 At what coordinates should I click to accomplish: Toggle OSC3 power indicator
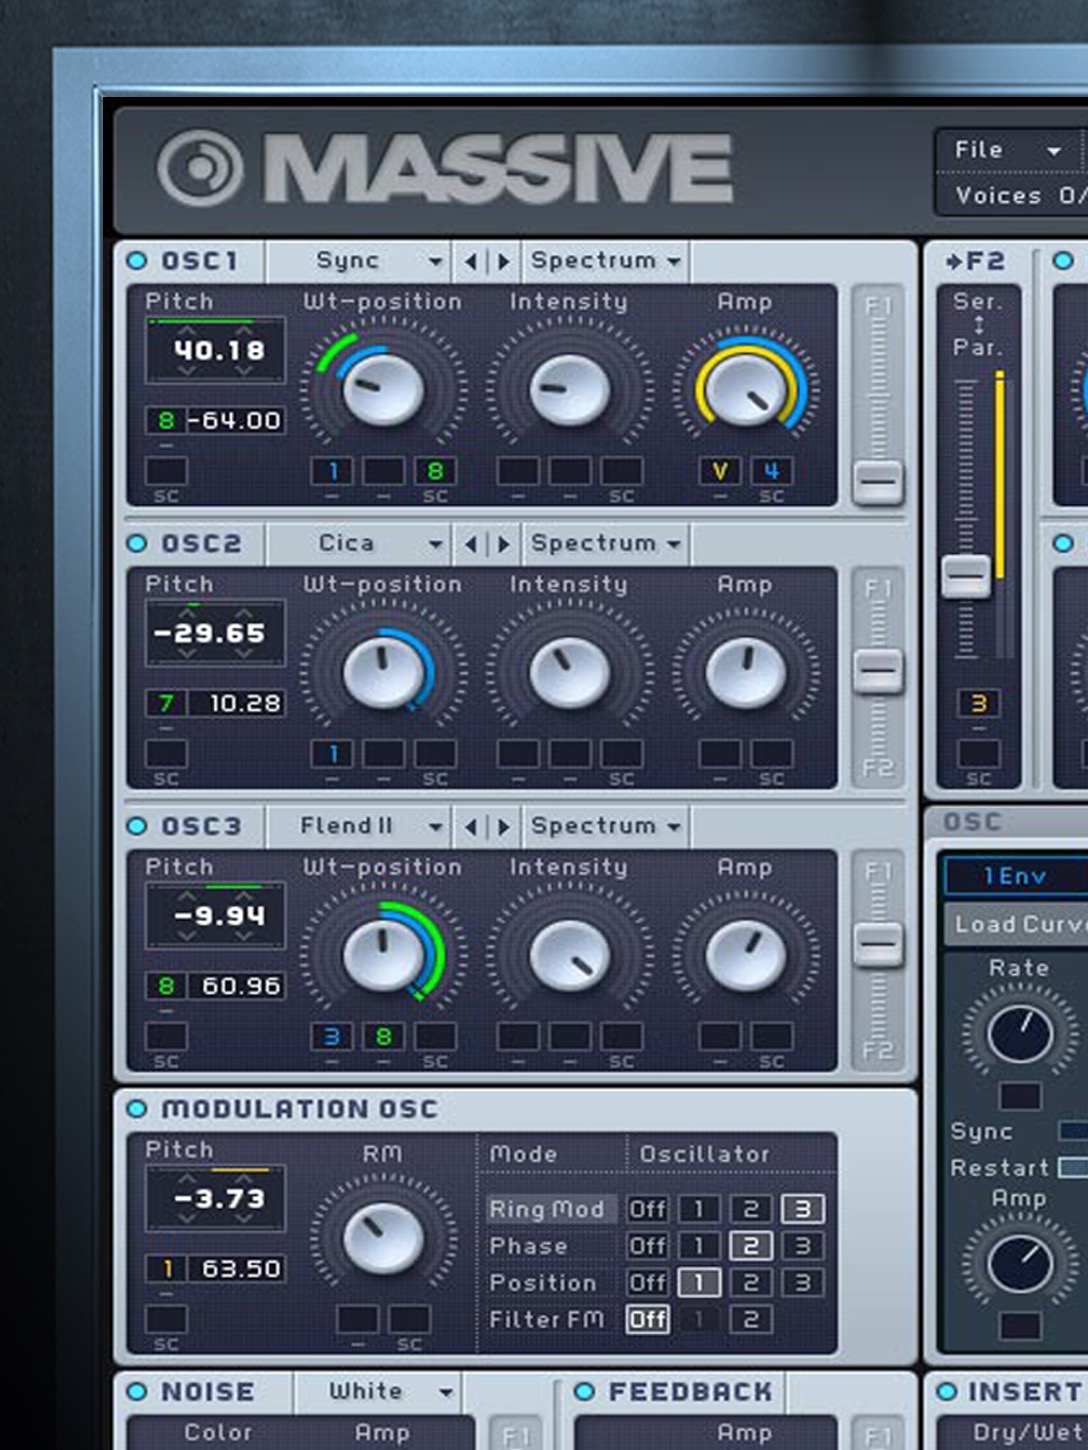(x=137, y=826)
